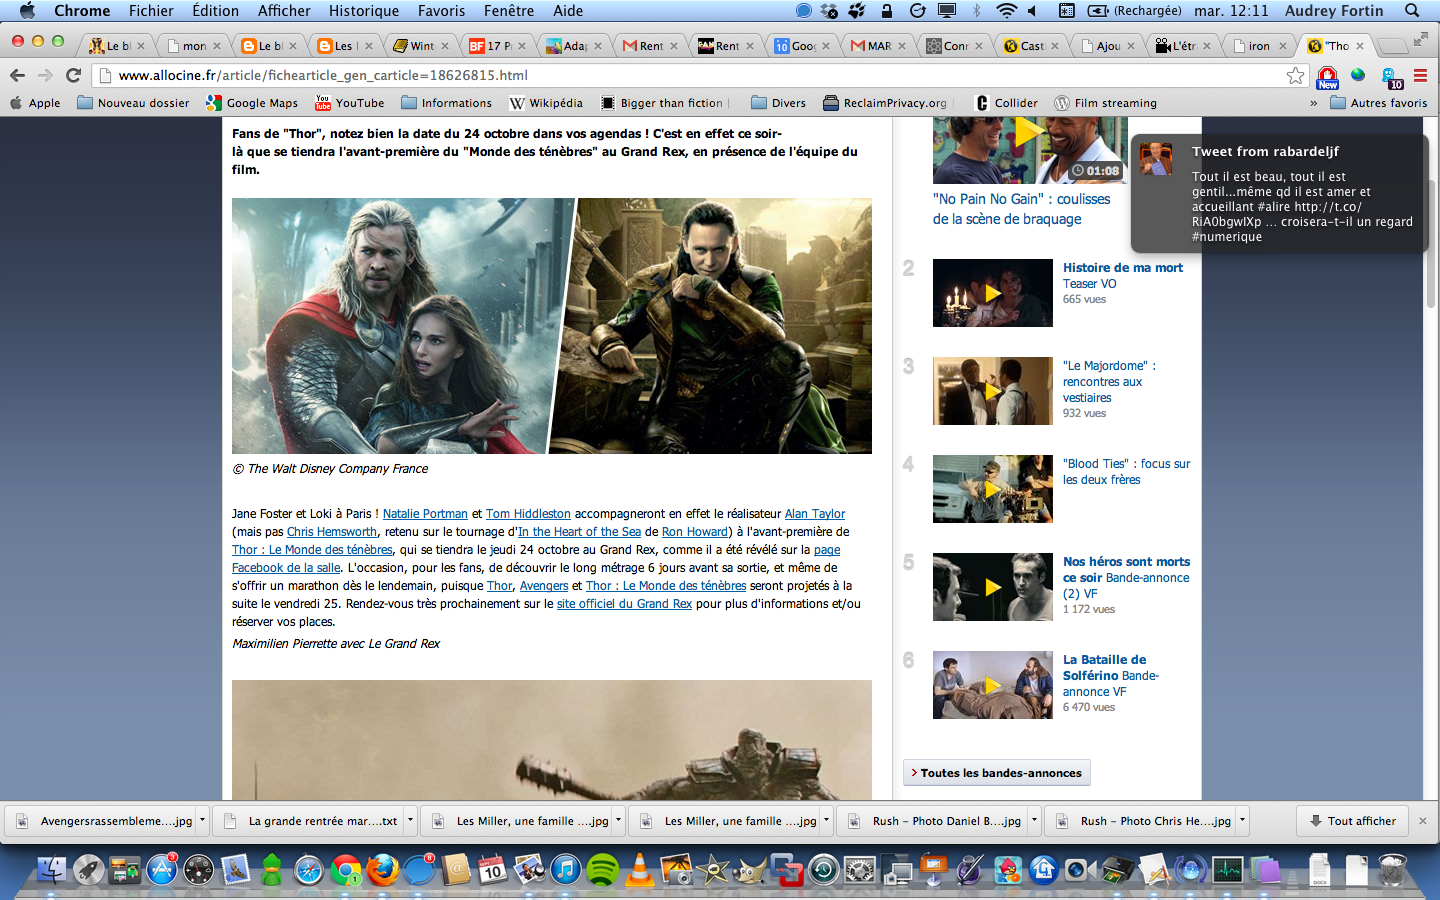The width and height of the screenshot is (1440, 900).
Task: Play the 'Nos héros sont morts ce soir' thumbnail
Action: [x=993, y=587]
